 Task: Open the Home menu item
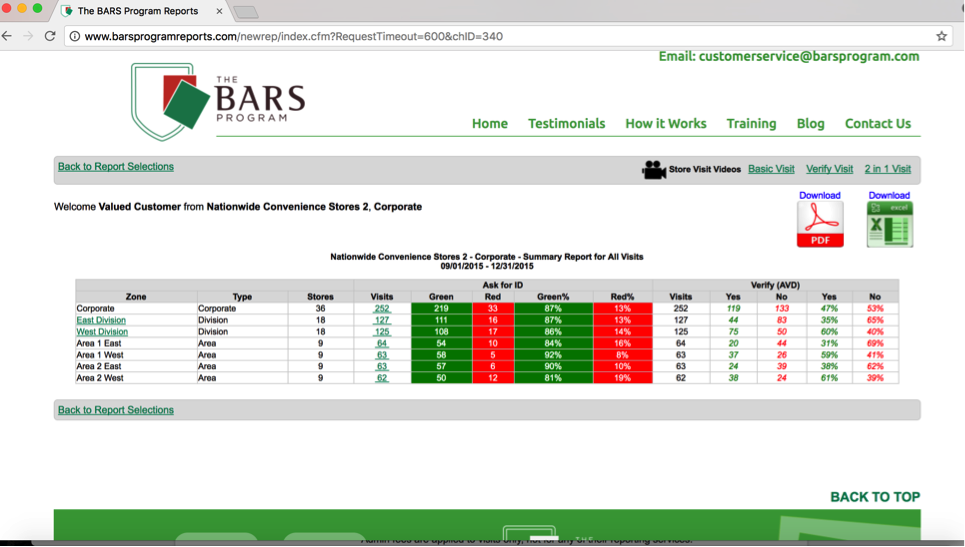point(490,124)
